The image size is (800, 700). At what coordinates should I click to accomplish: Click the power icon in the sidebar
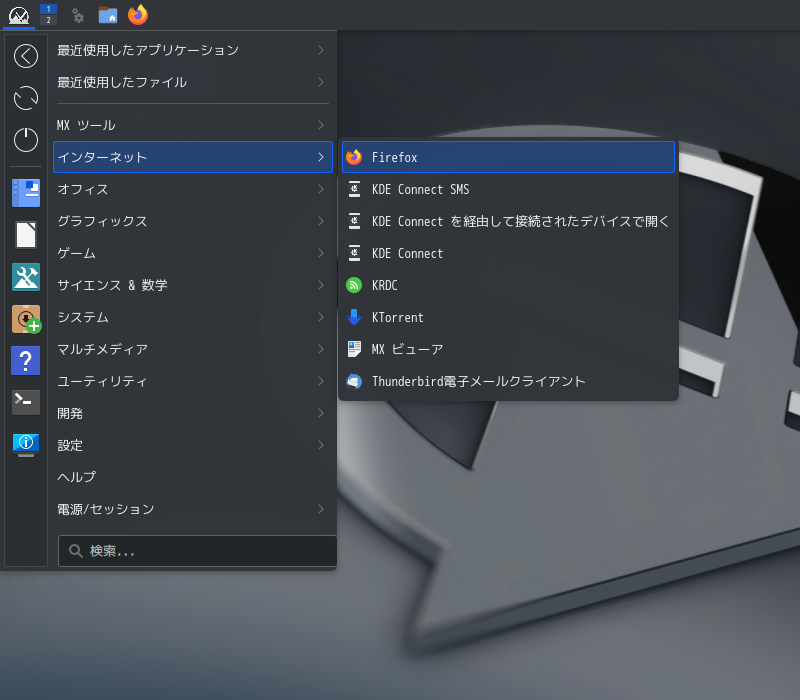[x=26, y=140]
